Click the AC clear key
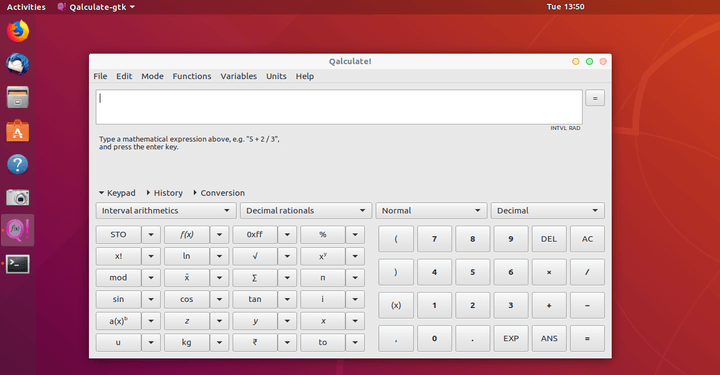Viewport: 720px width, 375px height. coord(587,239)
